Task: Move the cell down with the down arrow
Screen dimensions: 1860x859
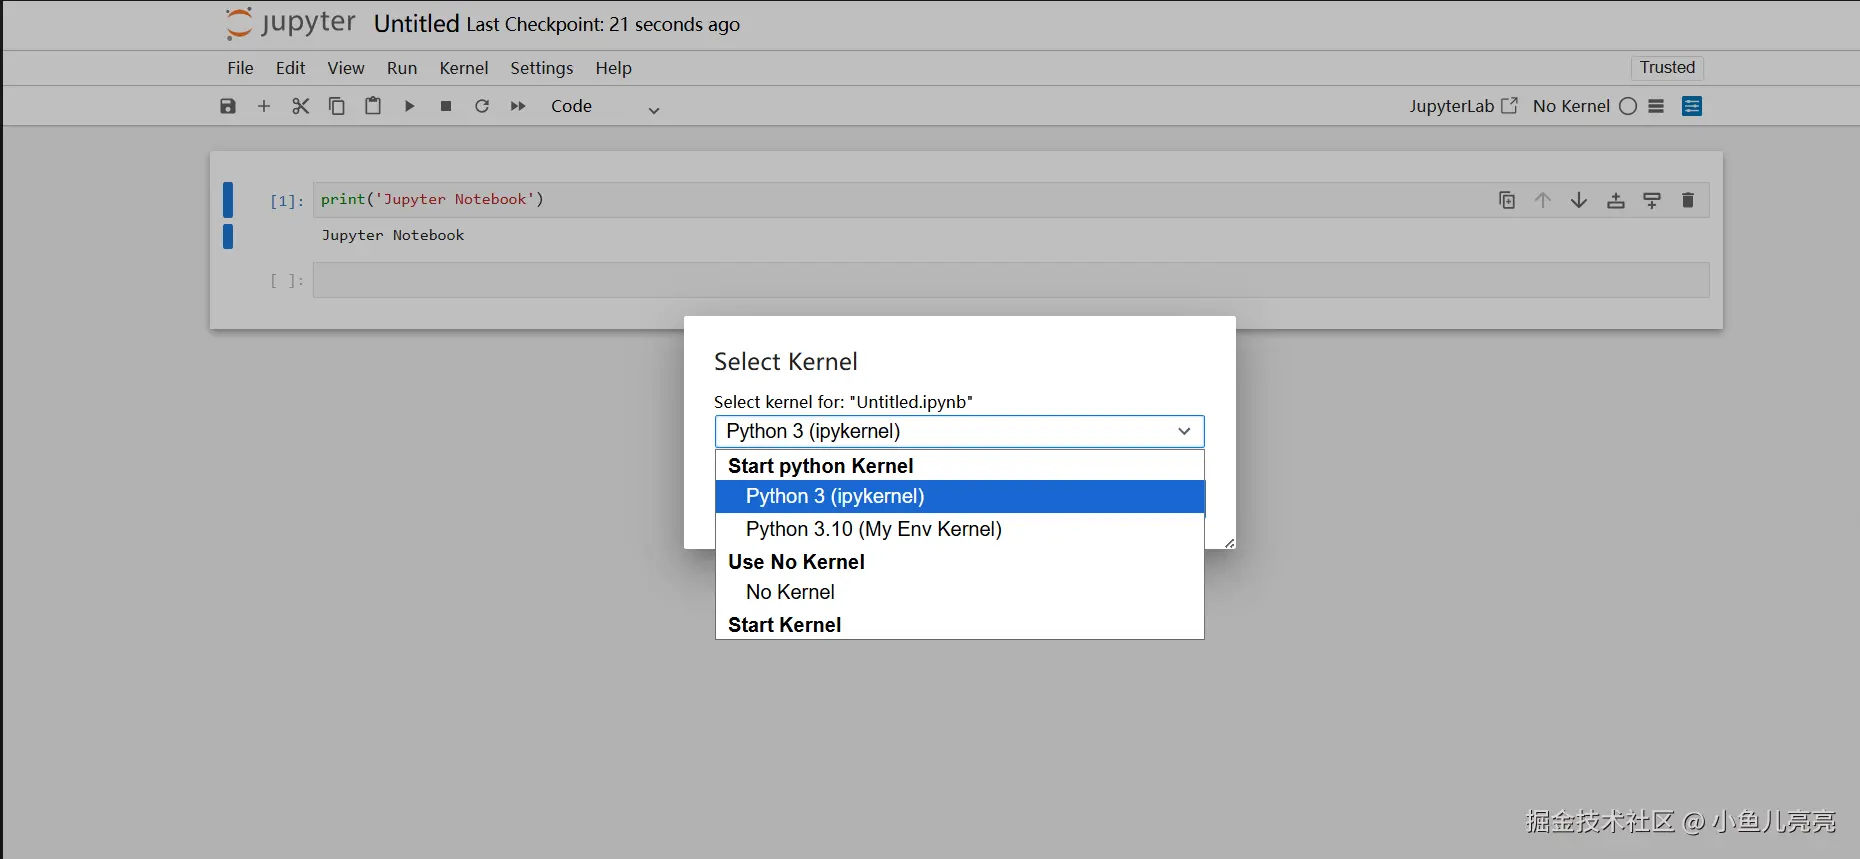Action: point(1579,200)
